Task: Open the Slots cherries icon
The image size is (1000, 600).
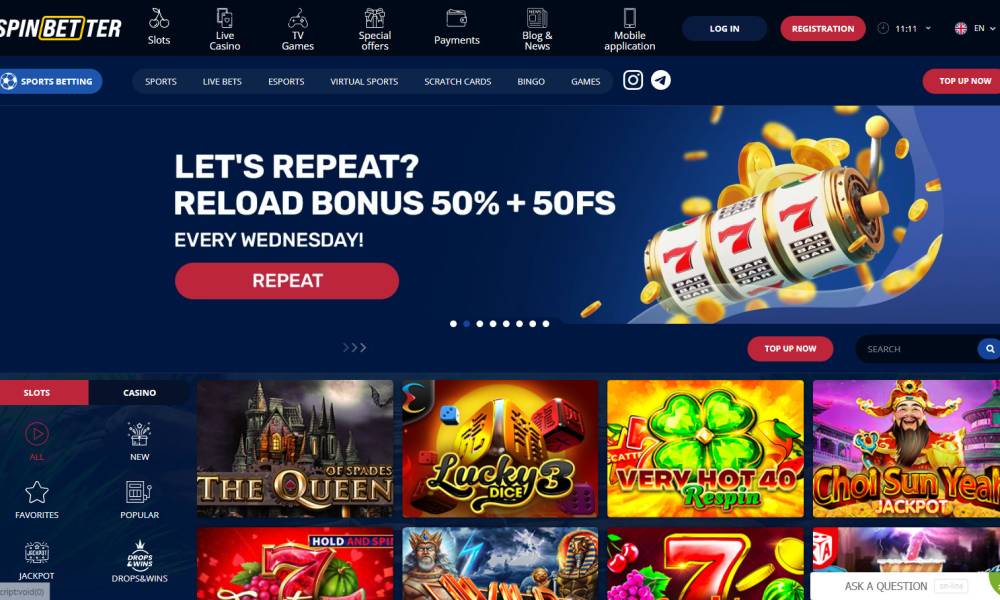Action: (159, 18)
